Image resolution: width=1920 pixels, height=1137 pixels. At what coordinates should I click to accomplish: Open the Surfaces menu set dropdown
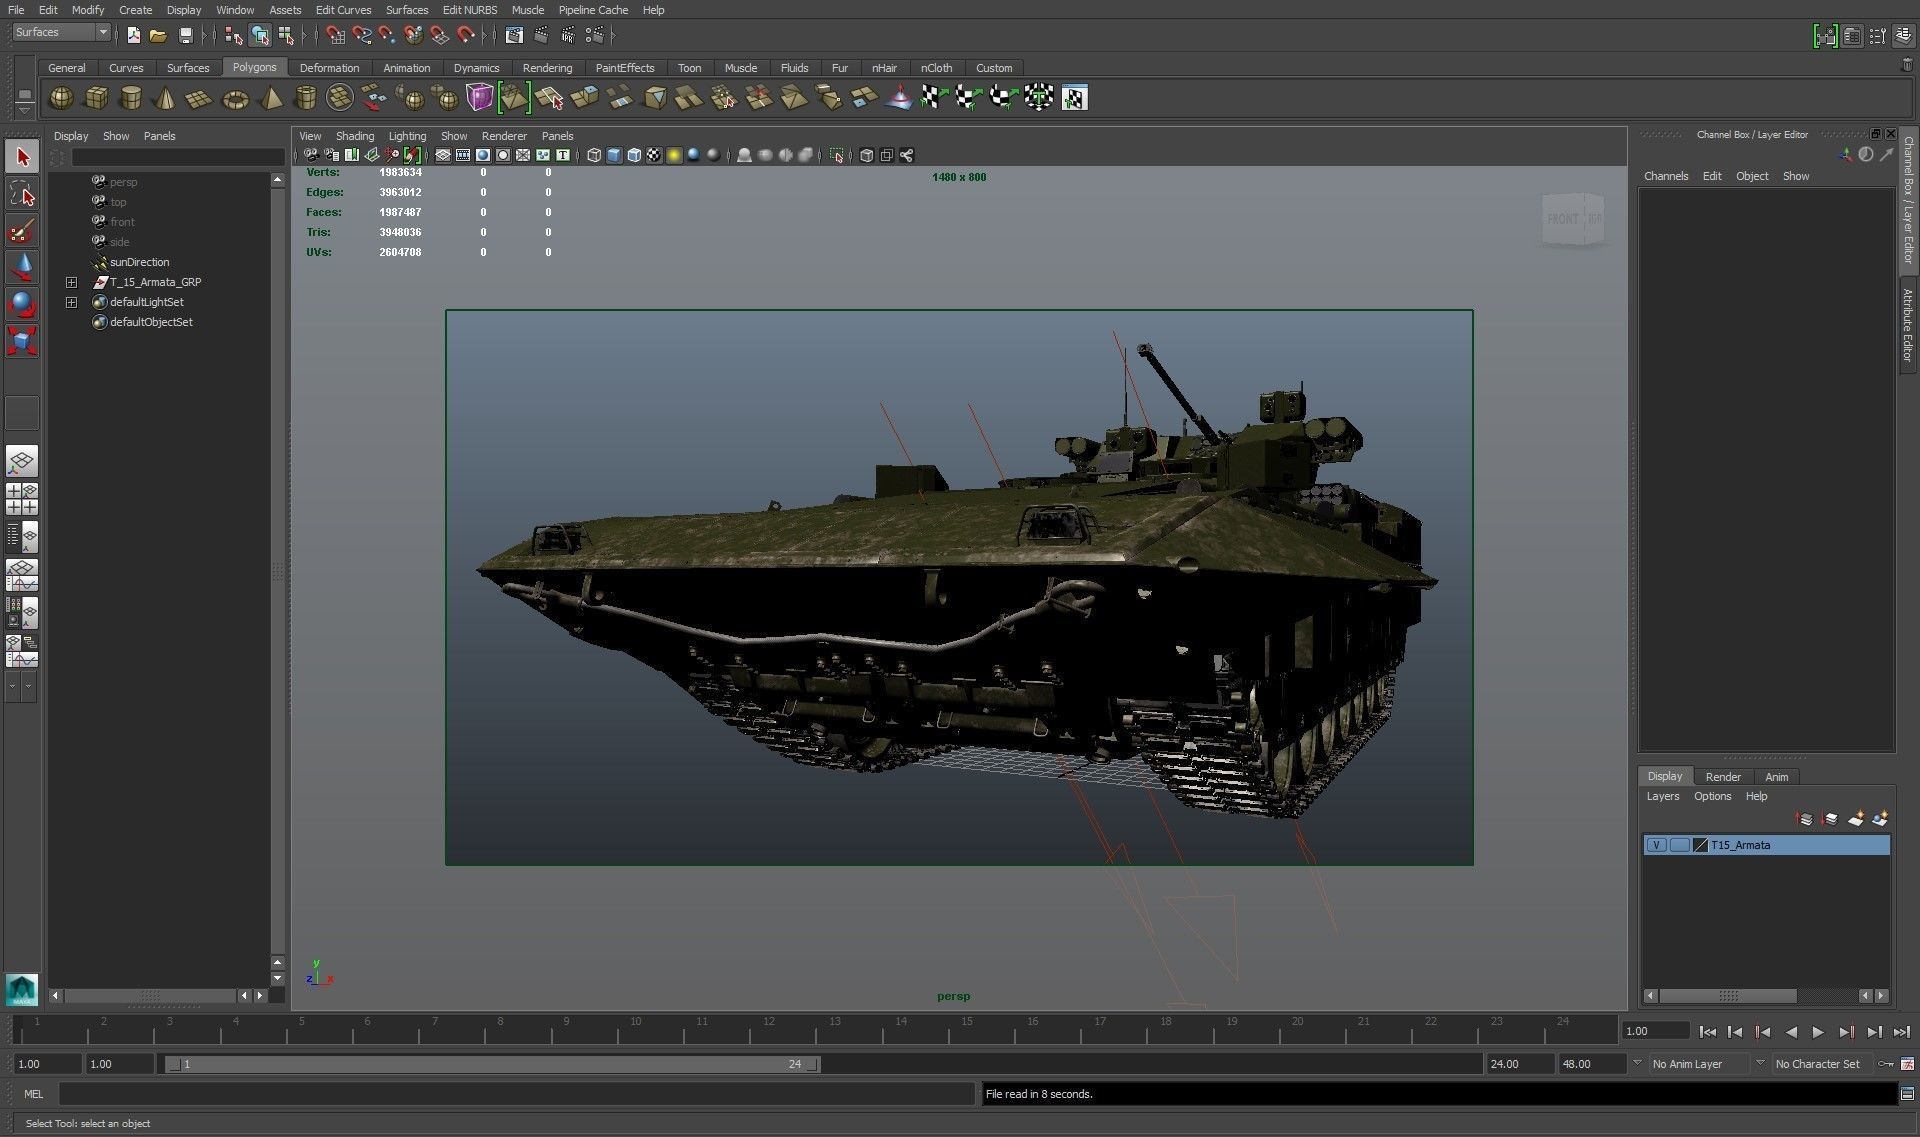[x=61, y=33]
